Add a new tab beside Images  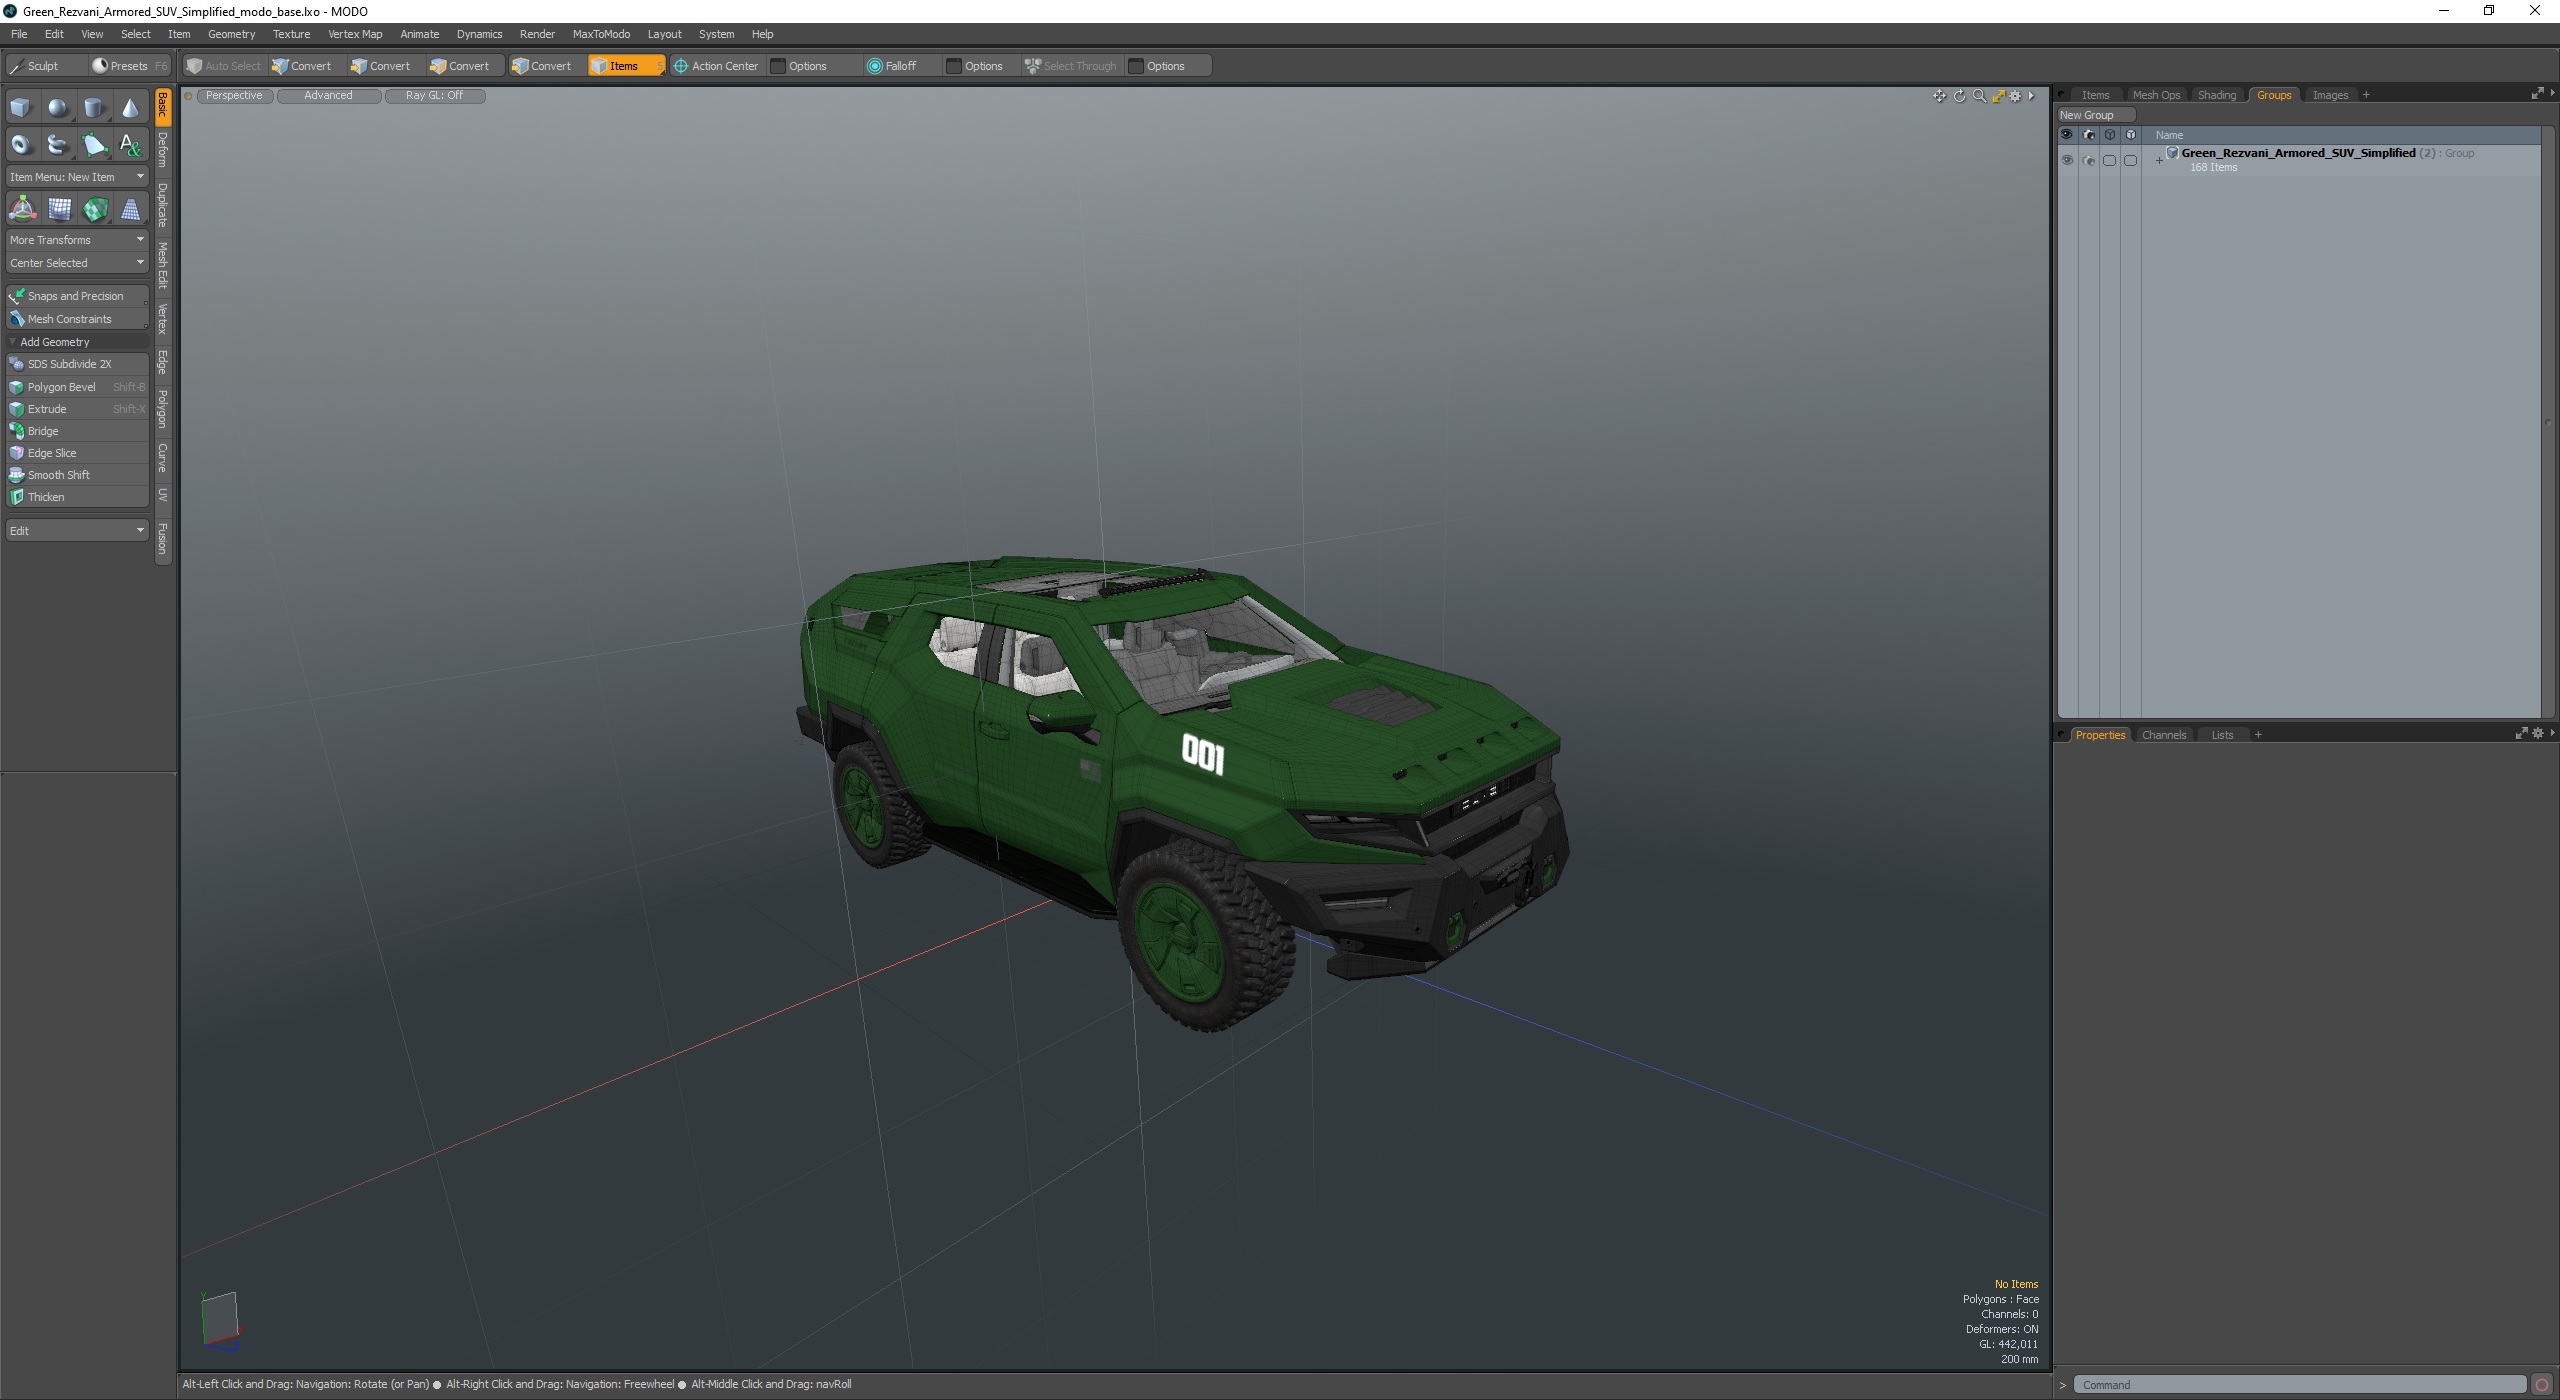[x=2366, y=95]
